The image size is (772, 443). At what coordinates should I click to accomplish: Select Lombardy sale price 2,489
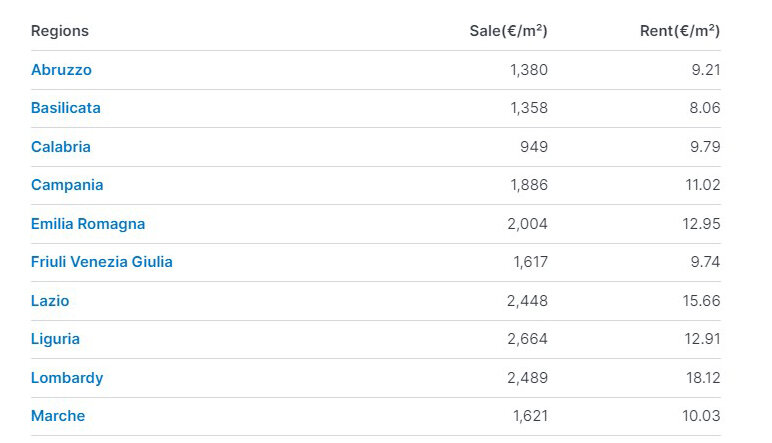(527, 378)
